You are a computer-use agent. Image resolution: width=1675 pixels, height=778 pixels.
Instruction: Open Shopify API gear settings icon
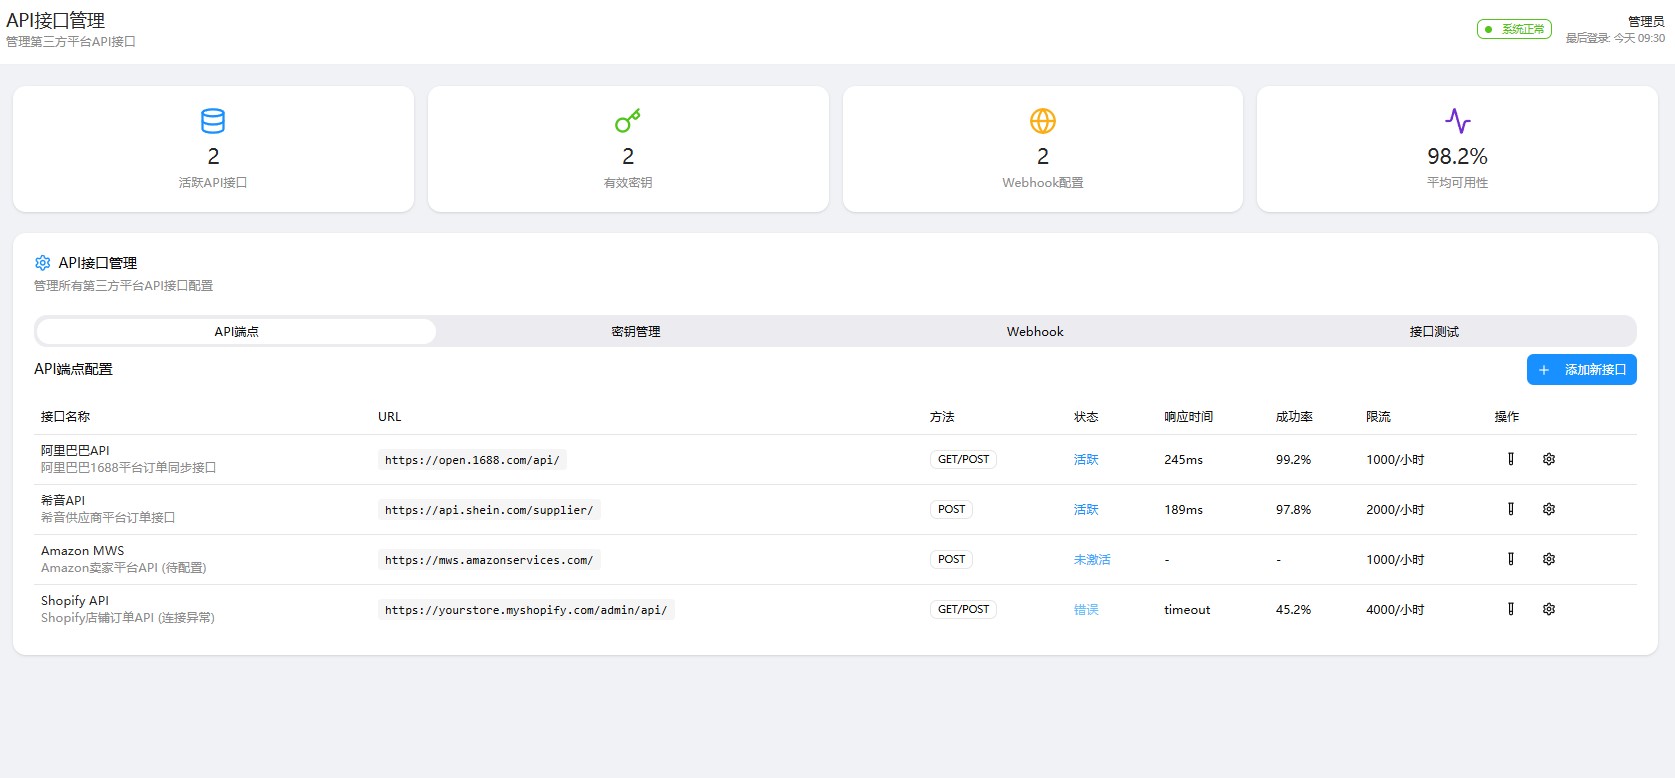[x=1548, y=609]
